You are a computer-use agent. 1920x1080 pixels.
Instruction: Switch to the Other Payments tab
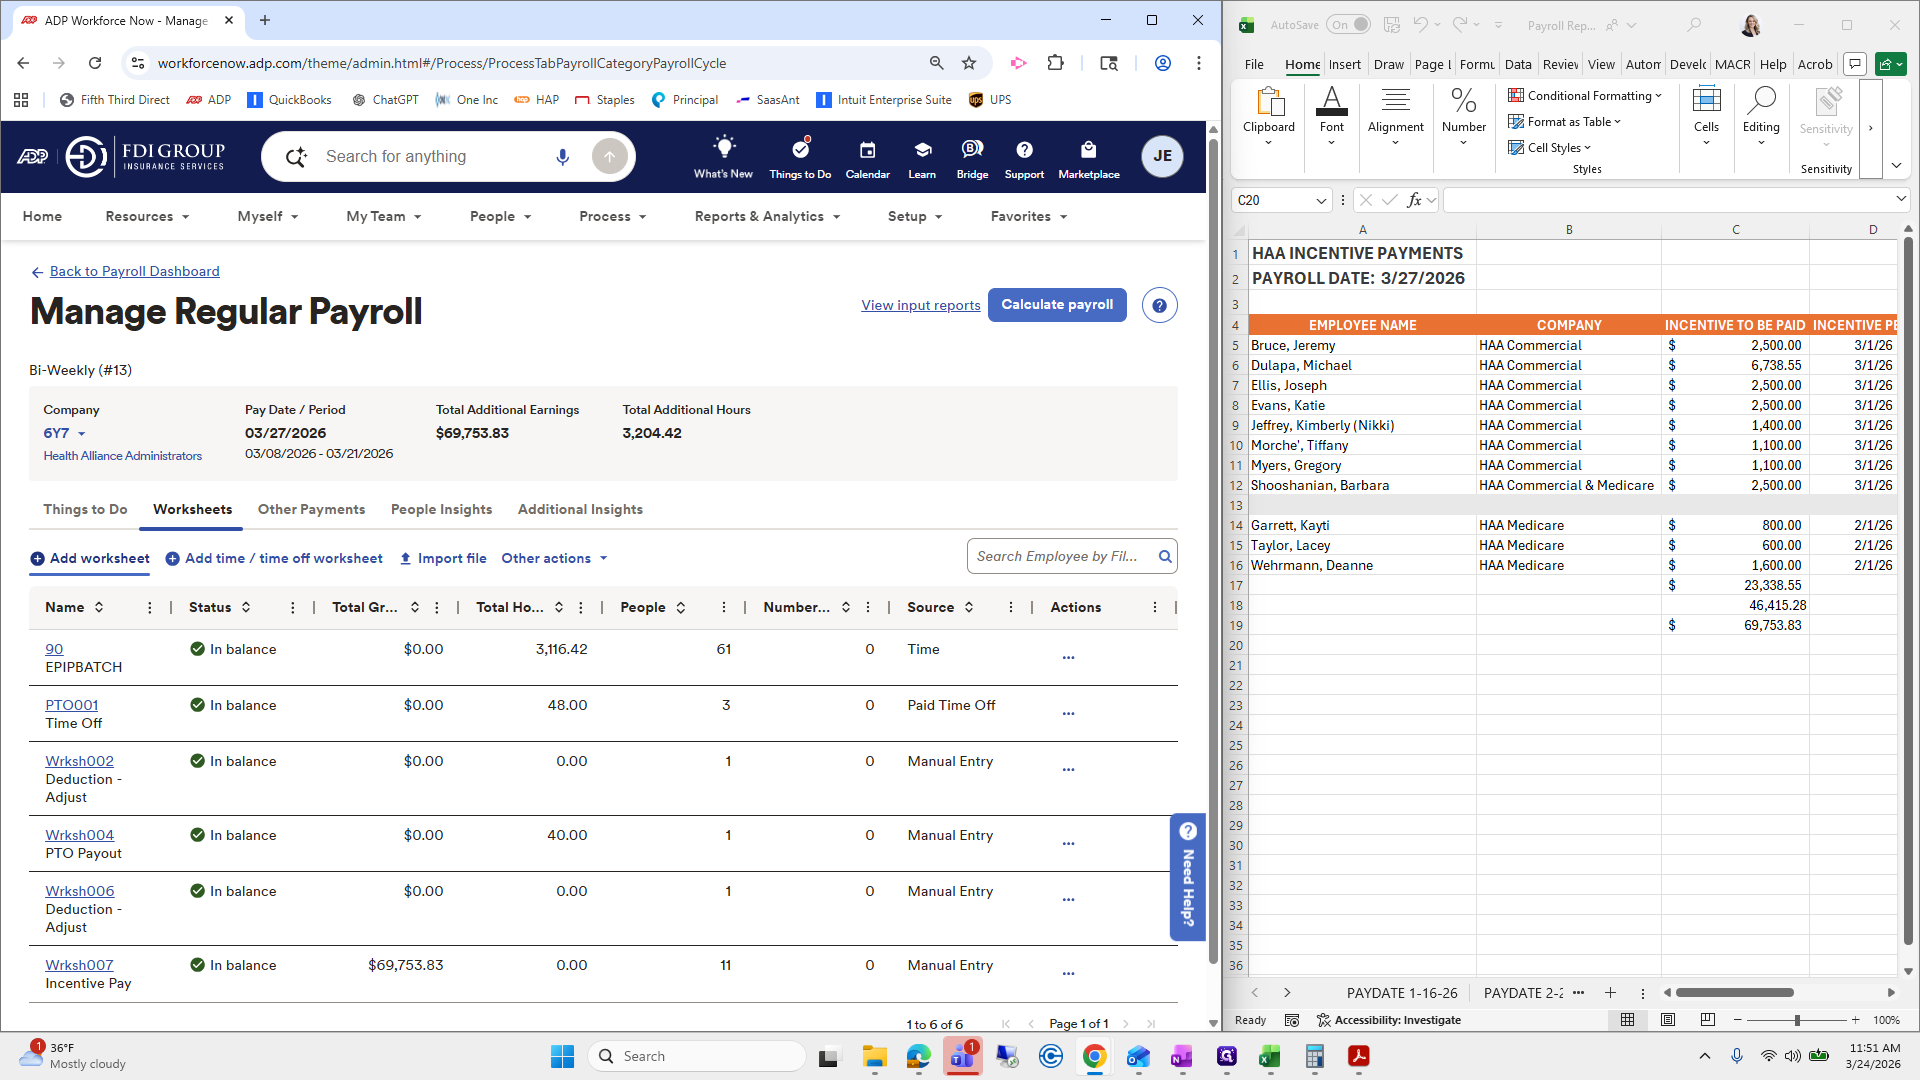tap(311, 509)
